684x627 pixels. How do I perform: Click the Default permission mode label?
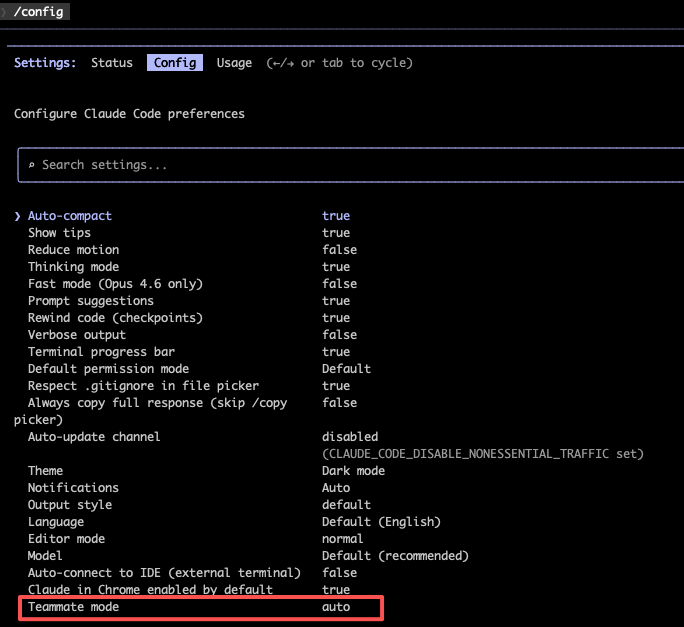point(108,369)
